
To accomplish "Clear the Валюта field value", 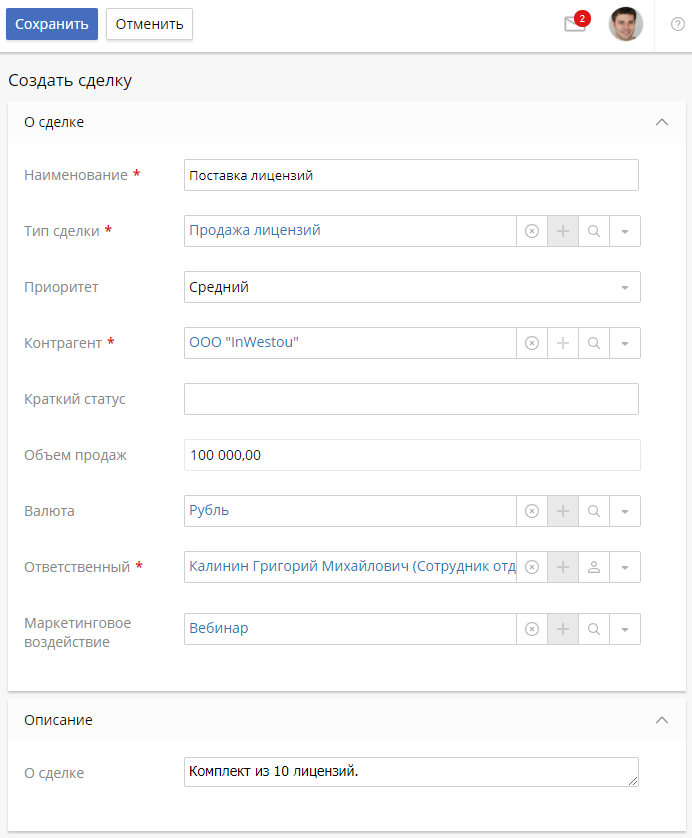I will 532,511.
